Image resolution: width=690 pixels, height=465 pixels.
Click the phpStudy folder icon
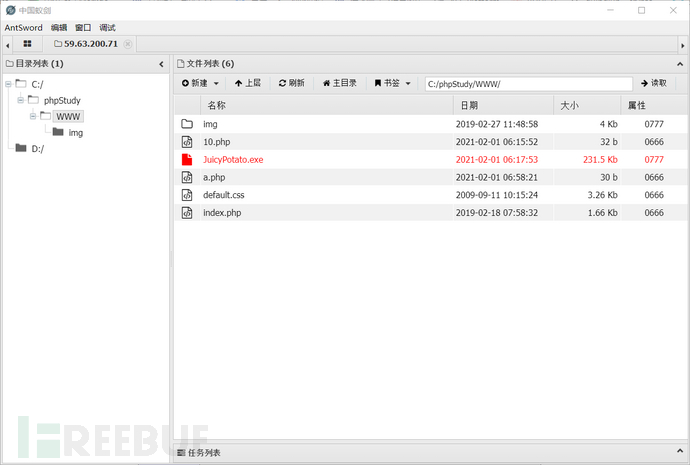33,99
